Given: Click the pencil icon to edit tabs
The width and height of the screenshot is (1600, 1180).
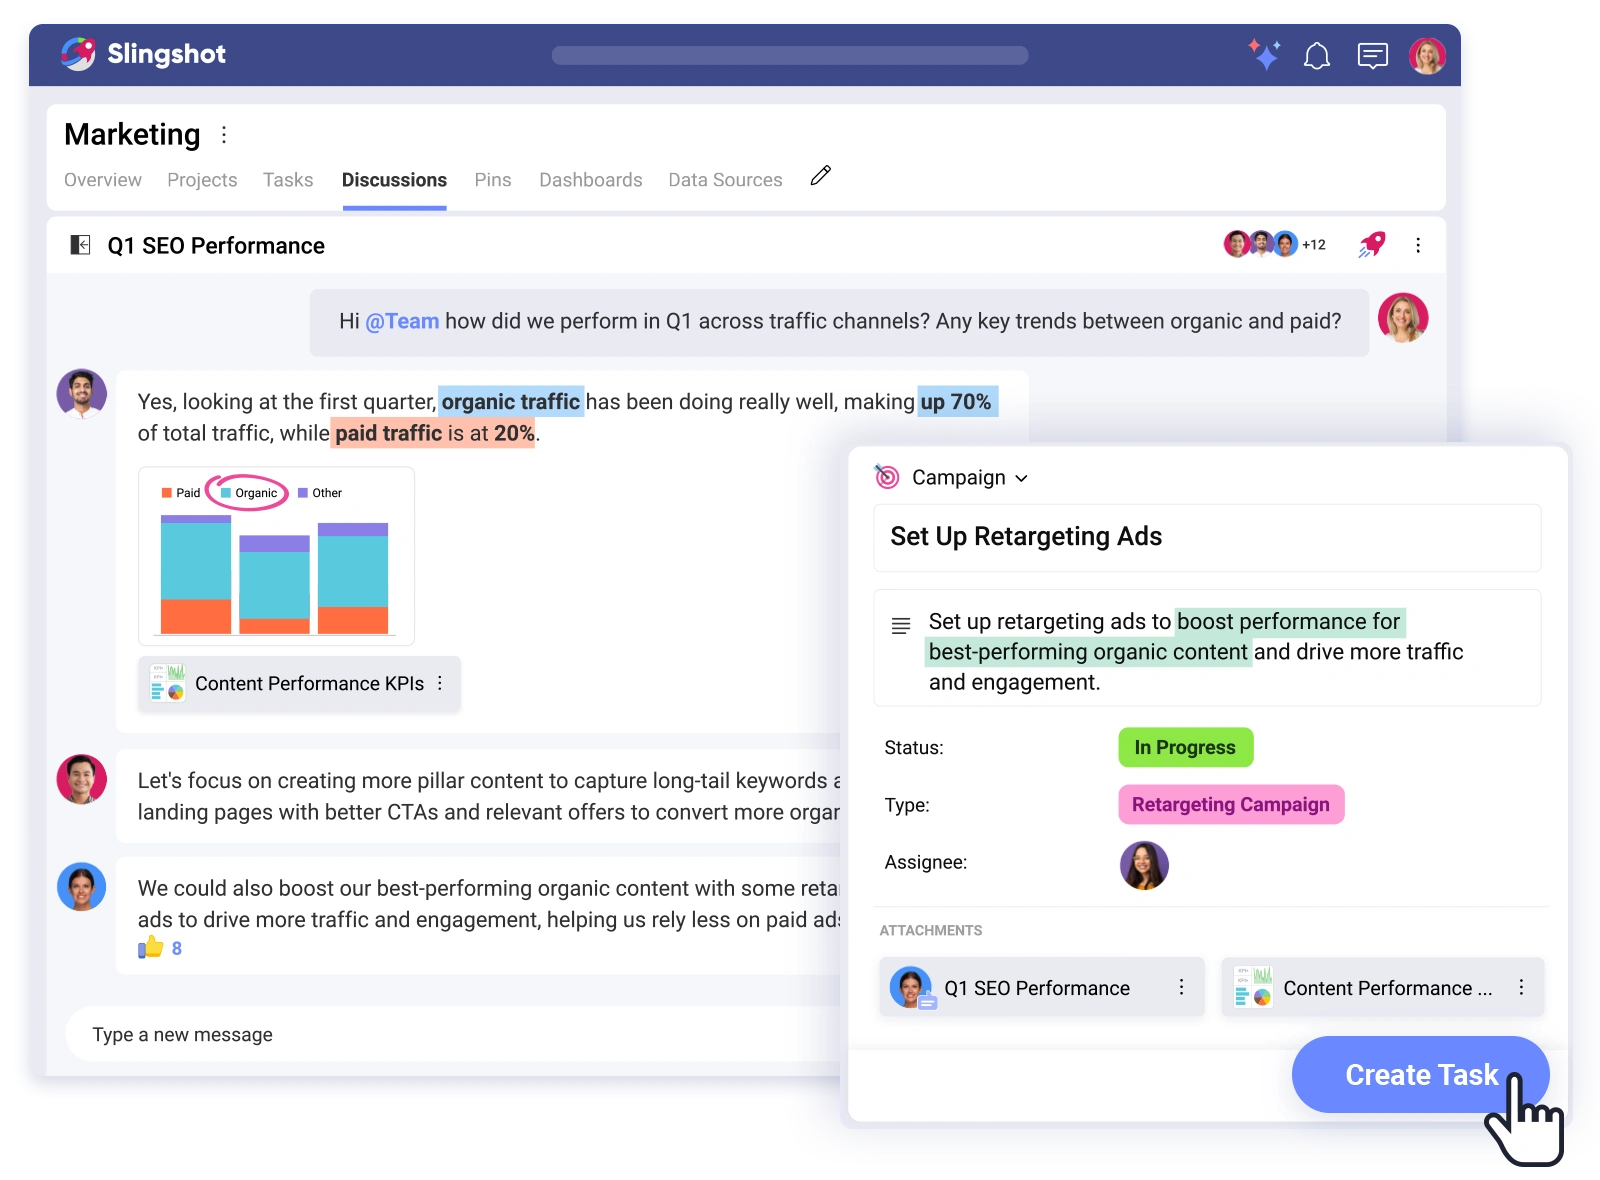Looking at the screenshot, I should coord(820,175).
